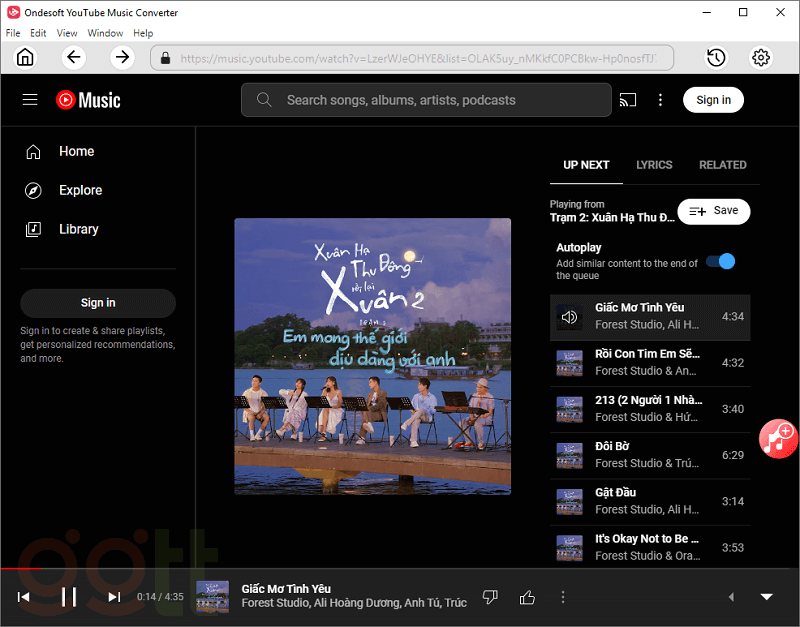Screen dimensions: 800x627
Task: Toggle the Autoplay switch
Action: 721,261
